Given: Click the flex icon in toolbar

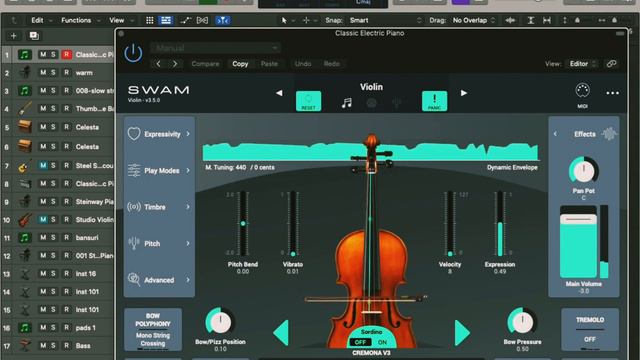Looking at the screenshot, I should [202, 20].
